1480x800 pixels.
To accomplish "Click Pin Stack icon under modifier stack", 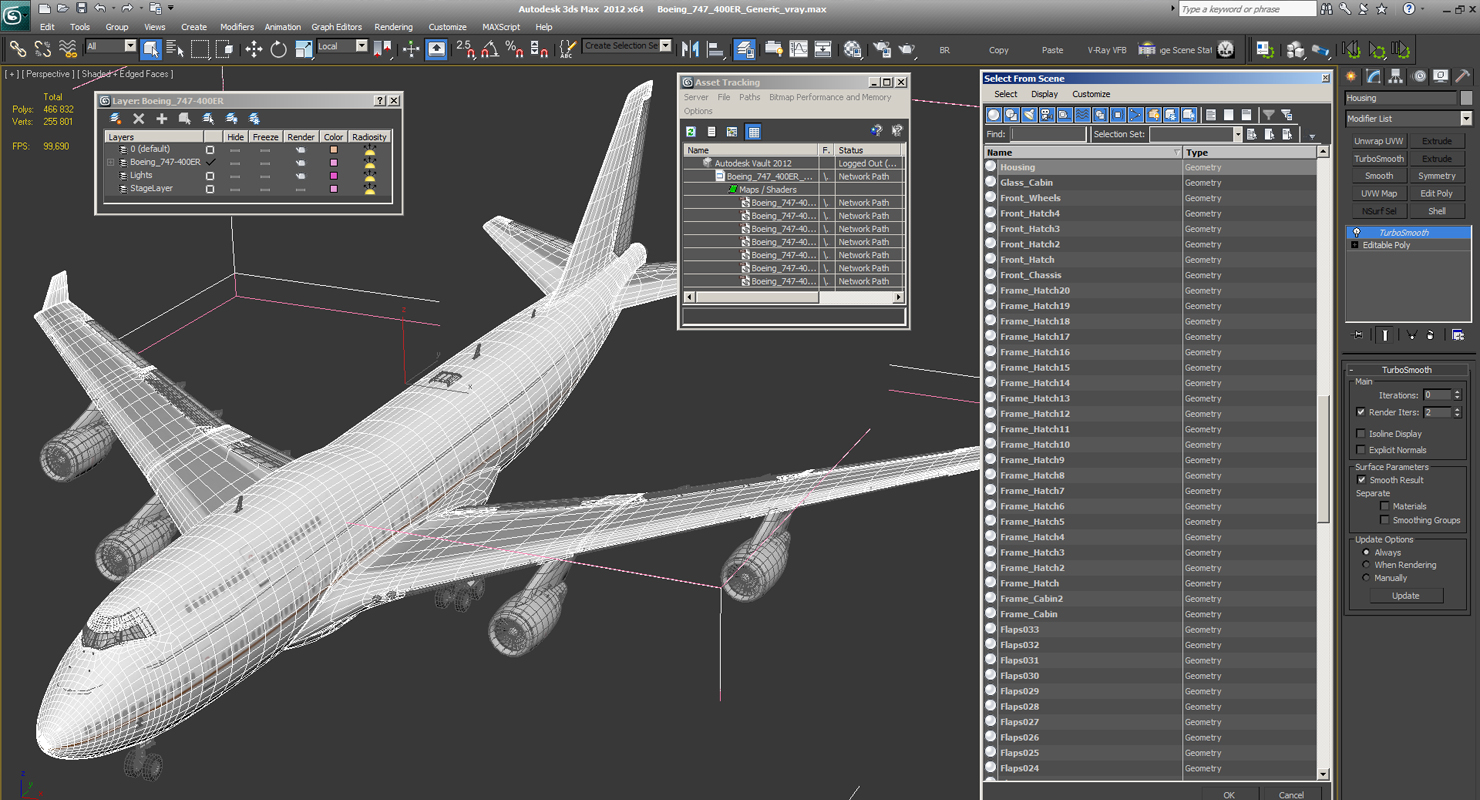I will (1358, 335).
